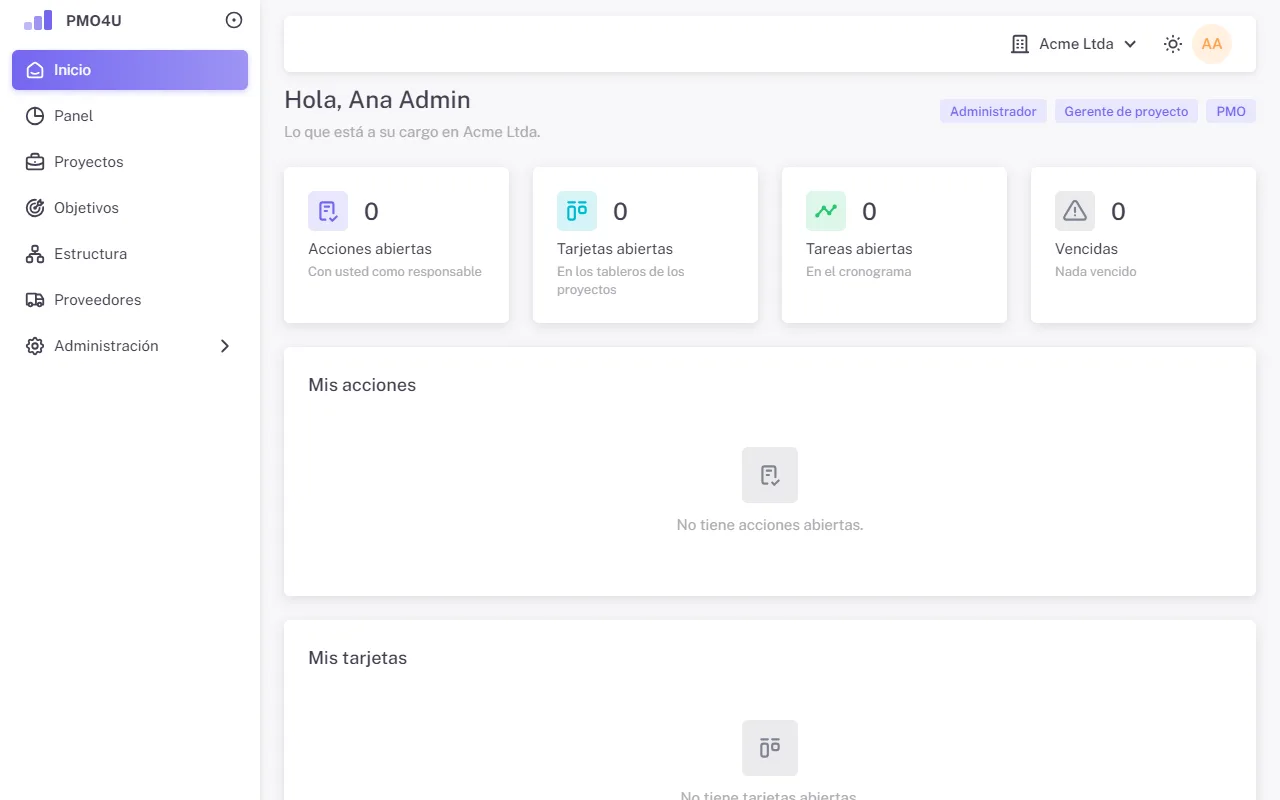
Task: Click the Acciones abiertas checklist icon
Action: [x=328, y=211]
